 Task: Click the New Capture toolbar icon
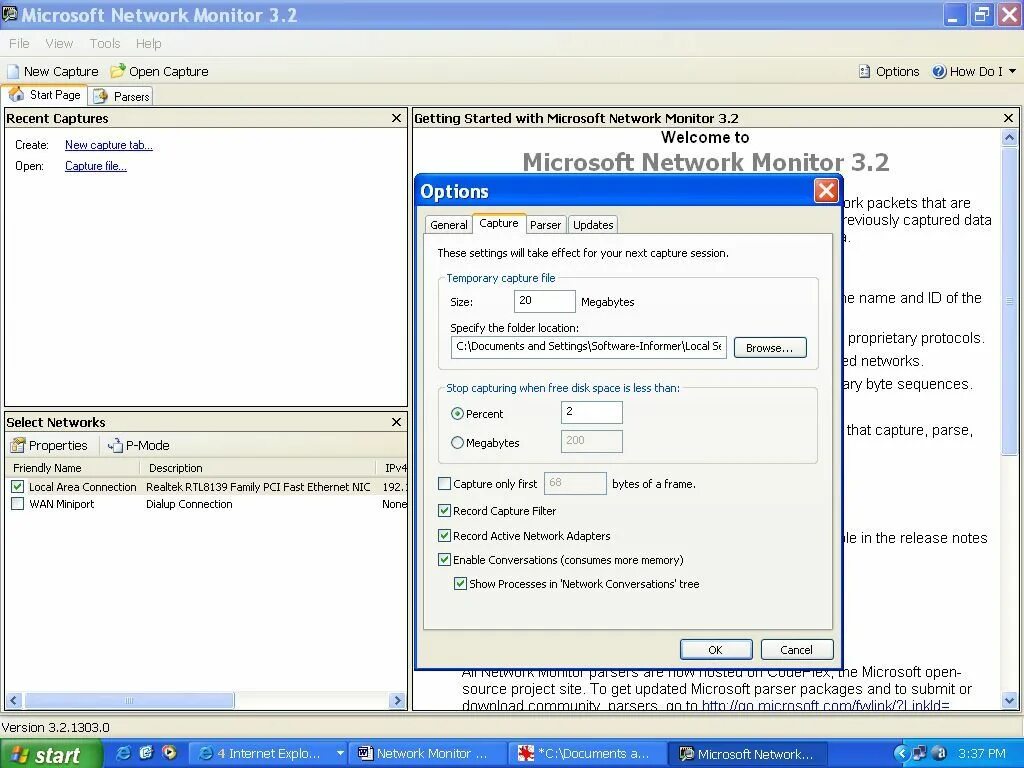pyautogui.click(x=13, y=71)
